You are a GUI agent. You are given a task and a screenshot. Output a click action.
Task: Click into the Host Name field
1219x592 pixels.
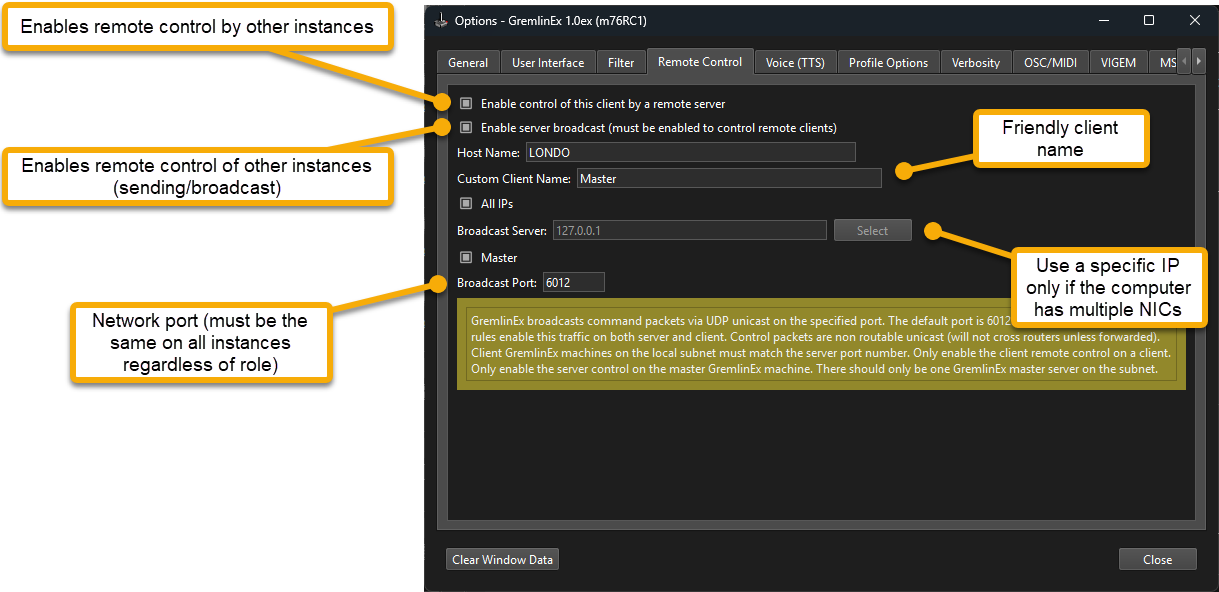click(x=690, y=152)
